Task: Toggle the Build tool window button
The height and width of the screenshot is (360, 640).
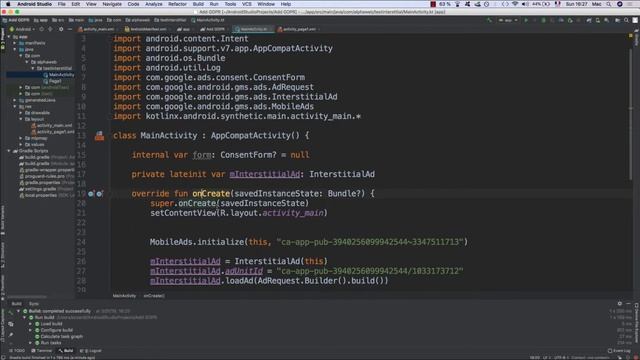Action: 66,351
